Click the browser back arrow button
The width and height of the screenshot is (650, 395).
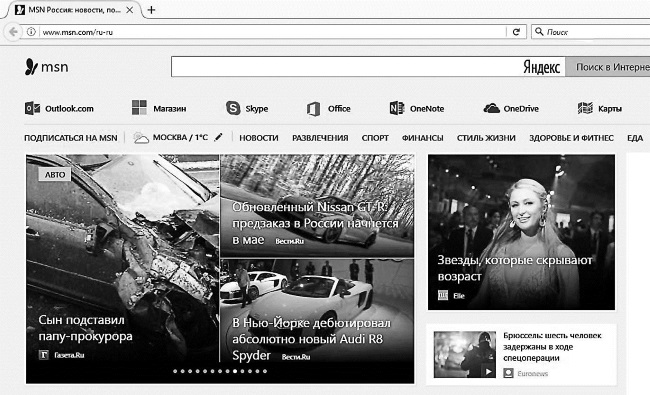pyautogui.click(x=13, y=32)
